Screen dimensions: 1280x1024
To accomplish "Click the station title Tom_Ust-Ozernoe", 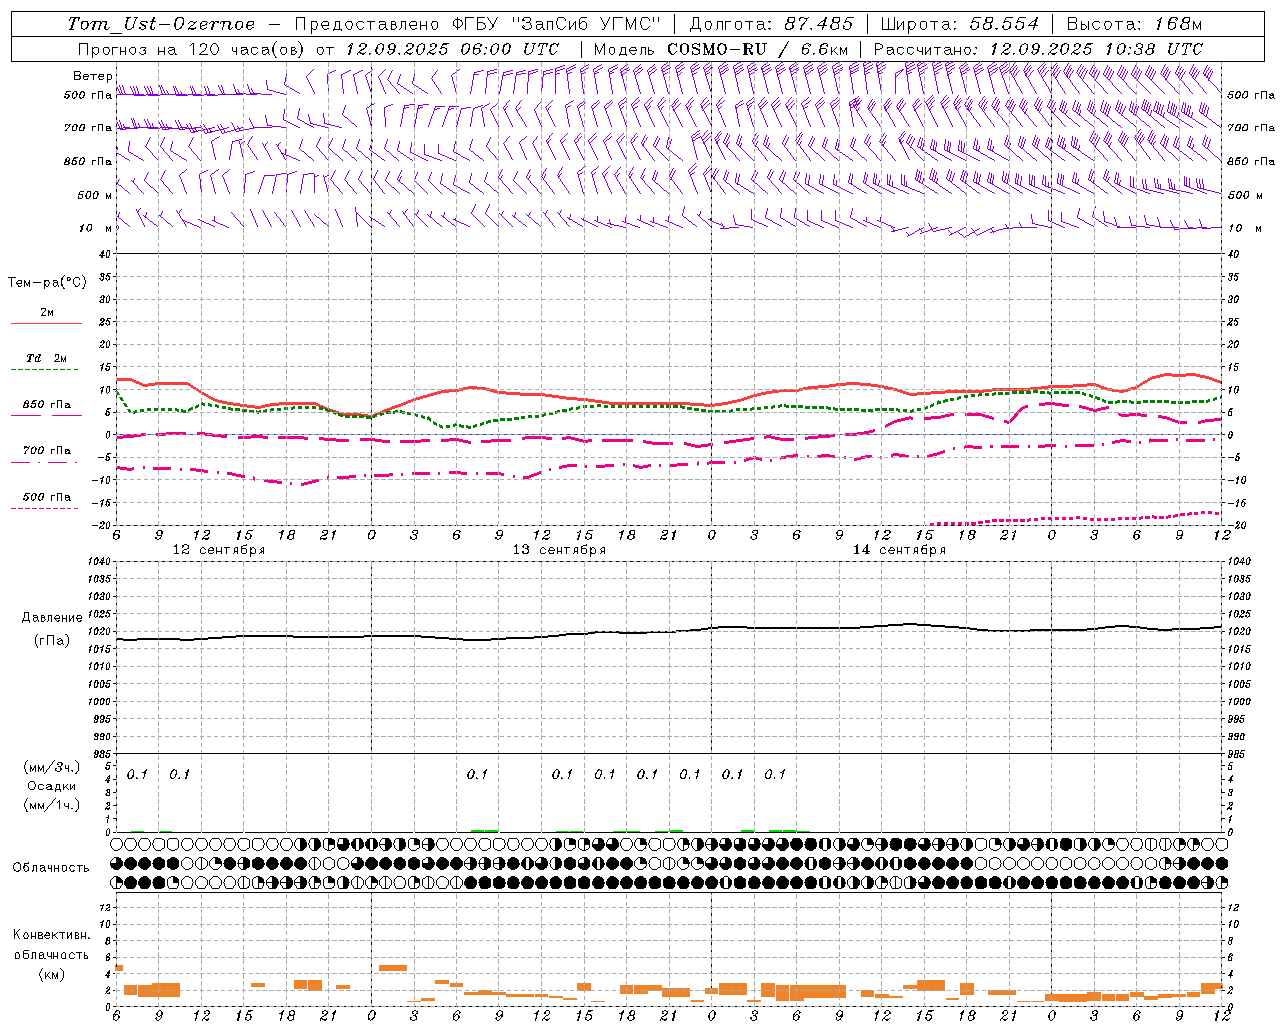I will (161, 24).
